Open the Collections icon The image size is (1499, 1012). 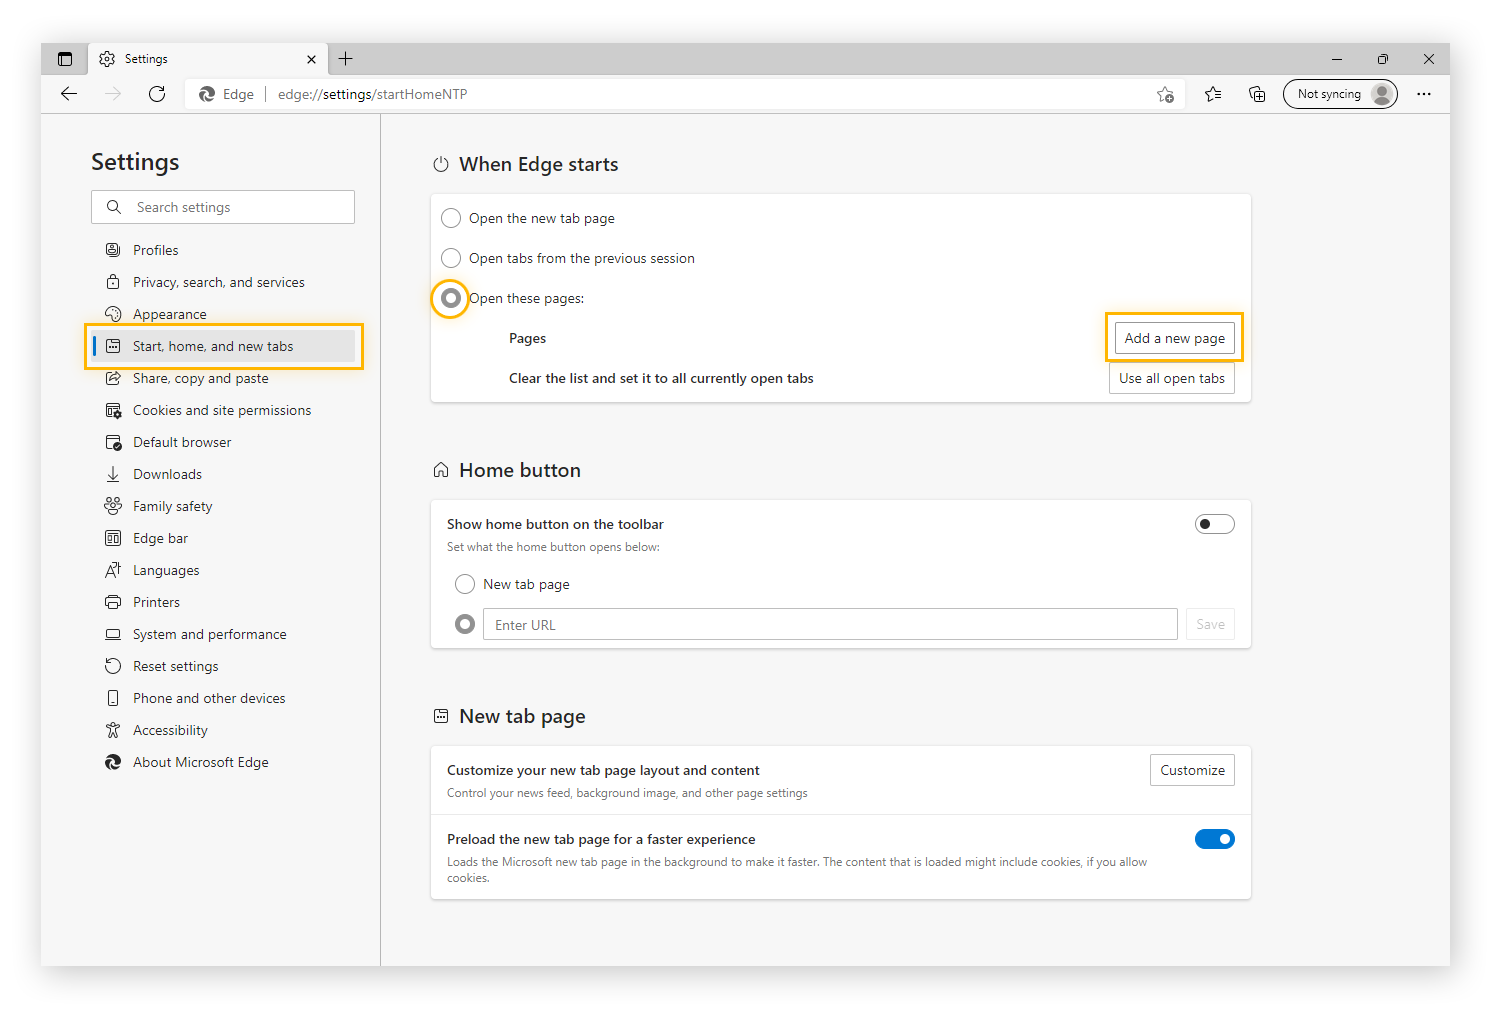[1257, 94]
